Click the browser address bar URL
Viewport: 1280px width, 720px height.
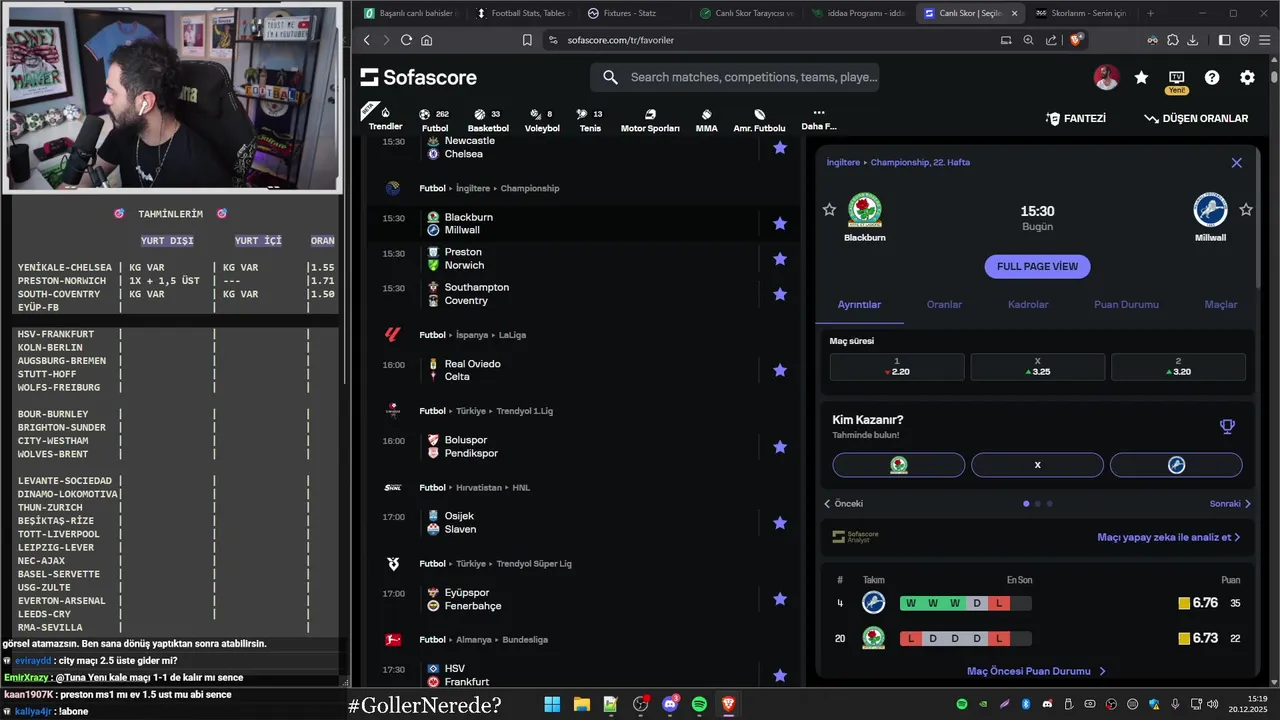(620, 40)
